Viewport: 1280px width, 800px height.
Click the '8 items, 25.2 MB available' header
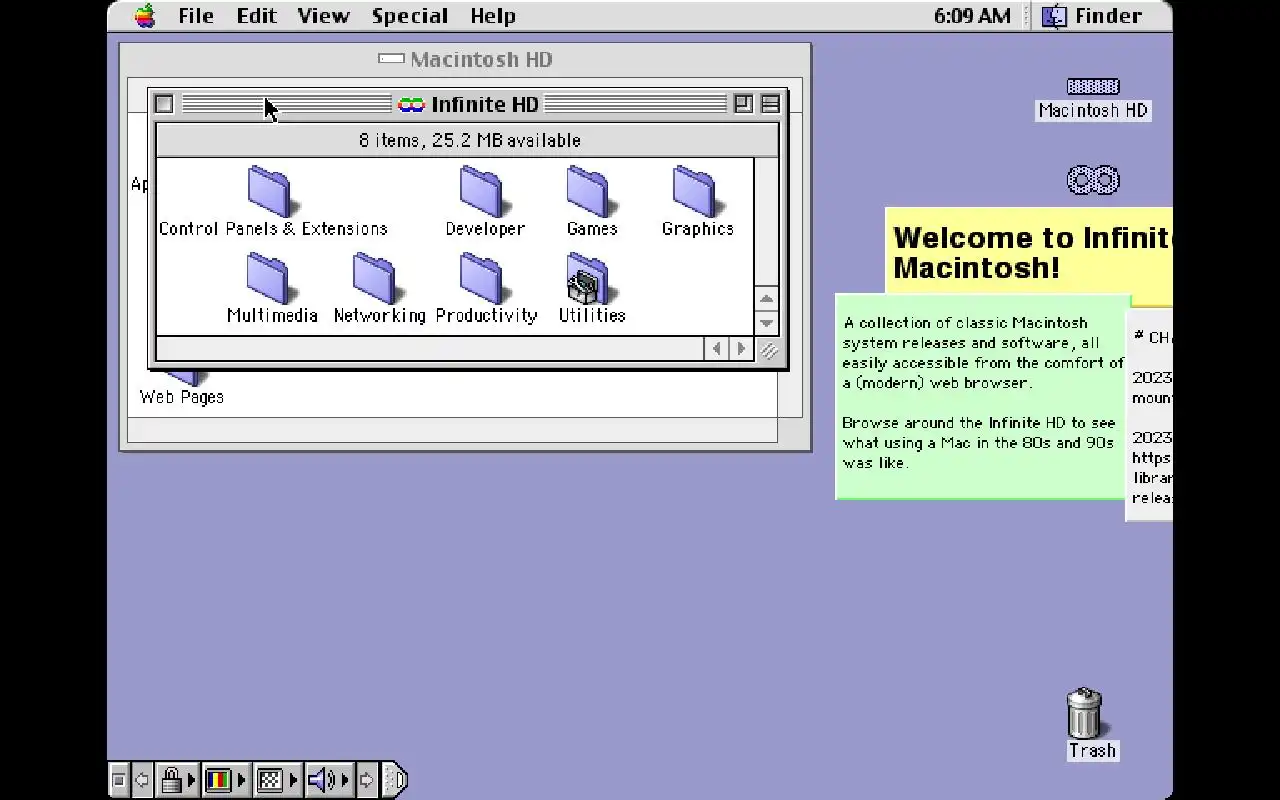coord(468,140)
